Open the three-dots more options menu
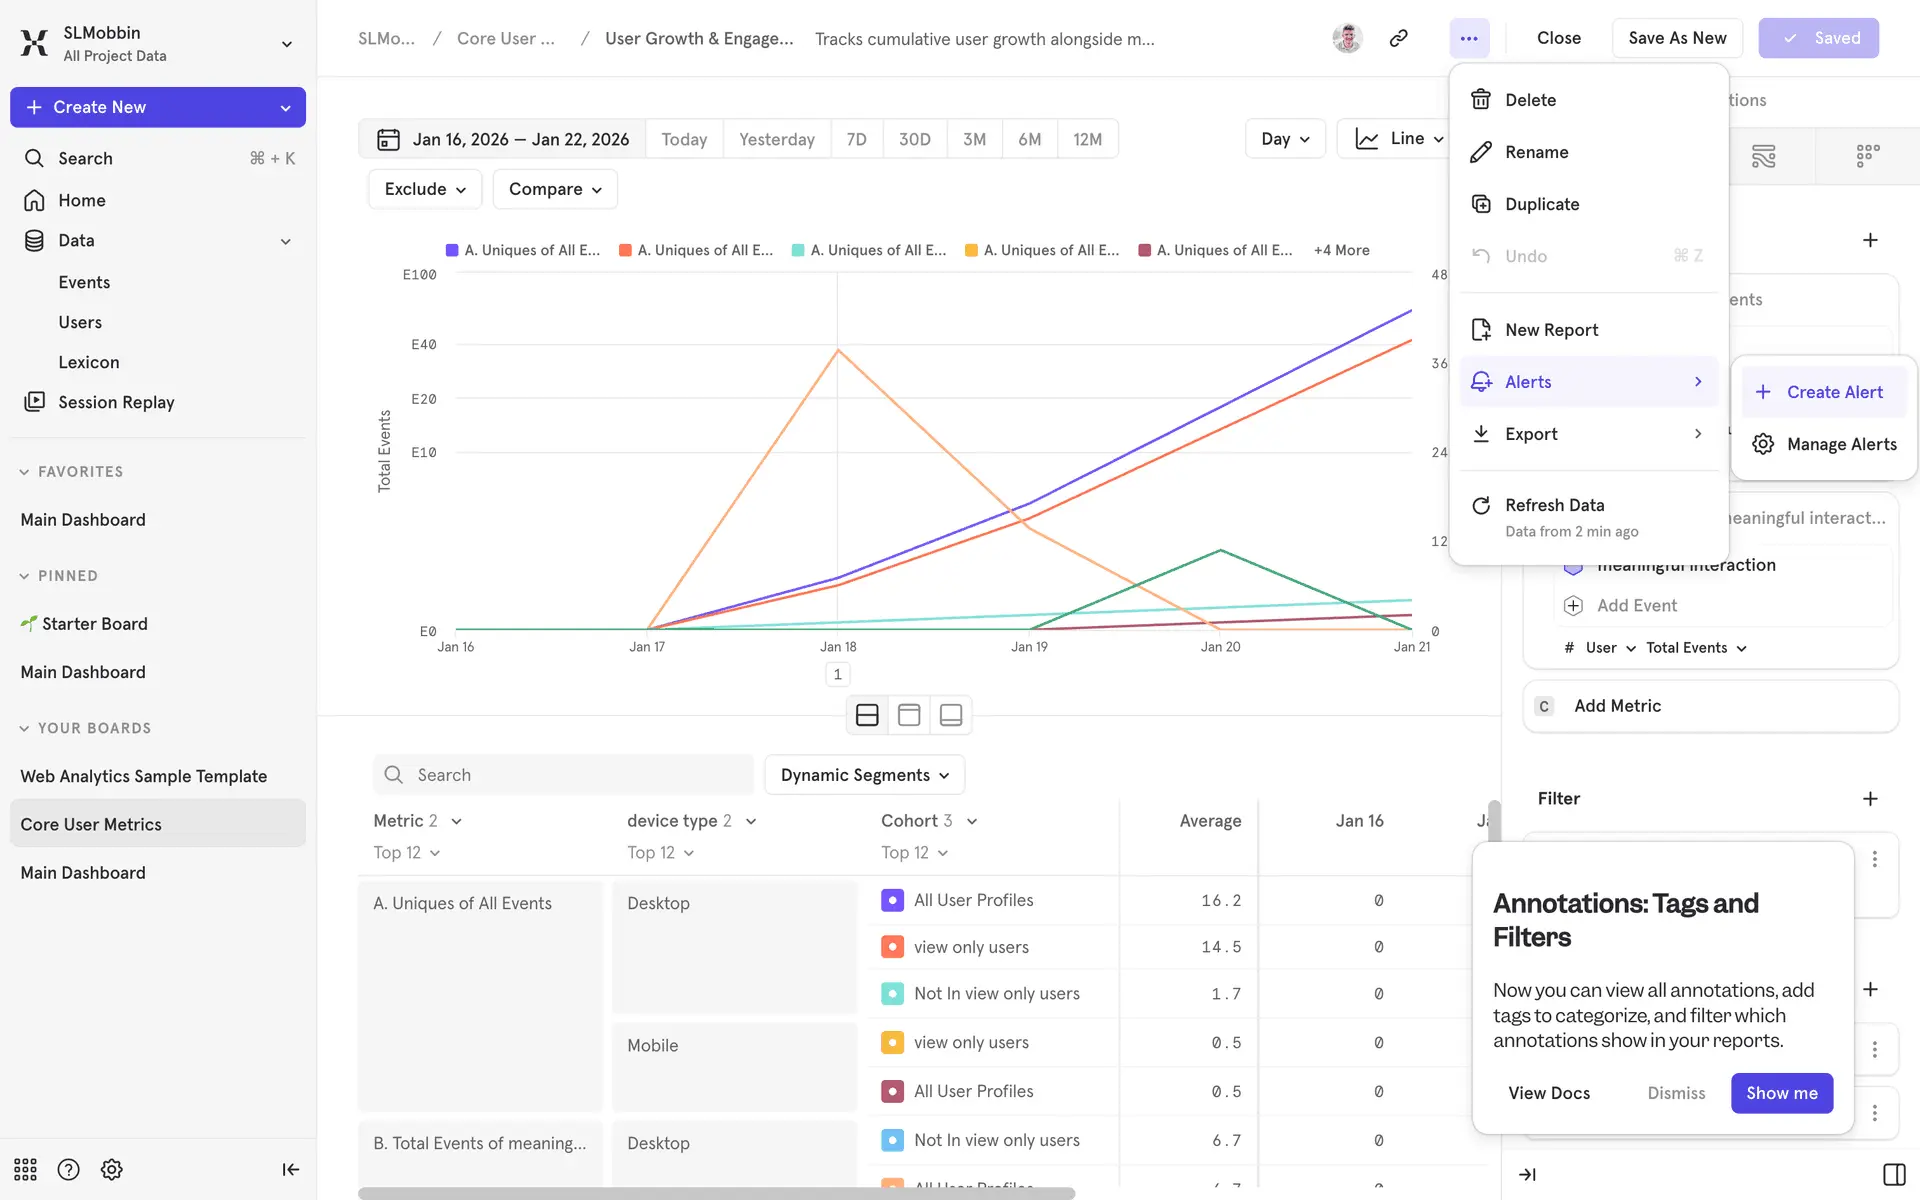 tap(1468, 38)
